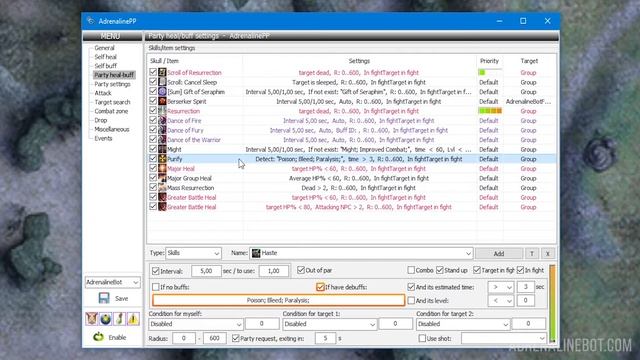This screenshot has width=640, height=360.
Task: Open the Target search section
Action: pyautogui.click(x=112, y=102)
